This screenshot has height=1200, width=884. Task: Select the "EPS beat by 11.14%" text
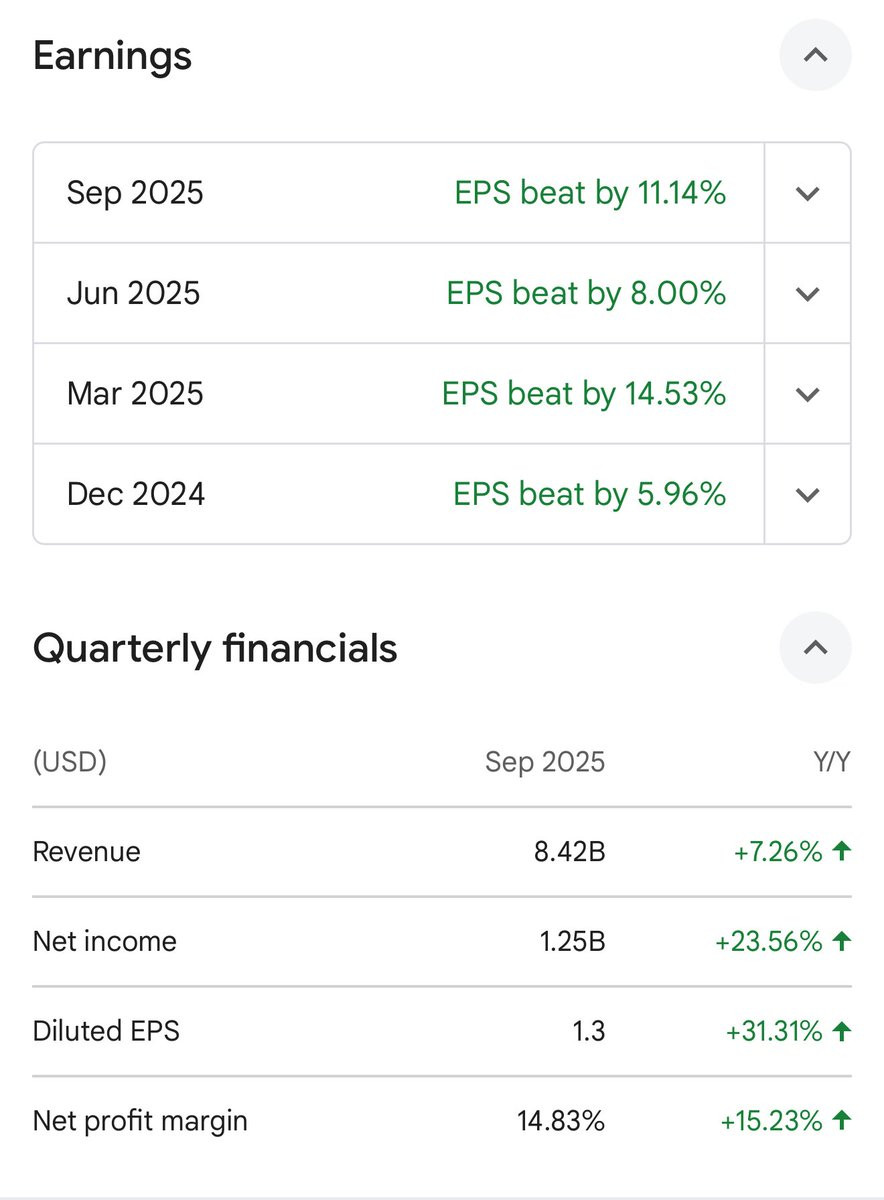[590, 193]
